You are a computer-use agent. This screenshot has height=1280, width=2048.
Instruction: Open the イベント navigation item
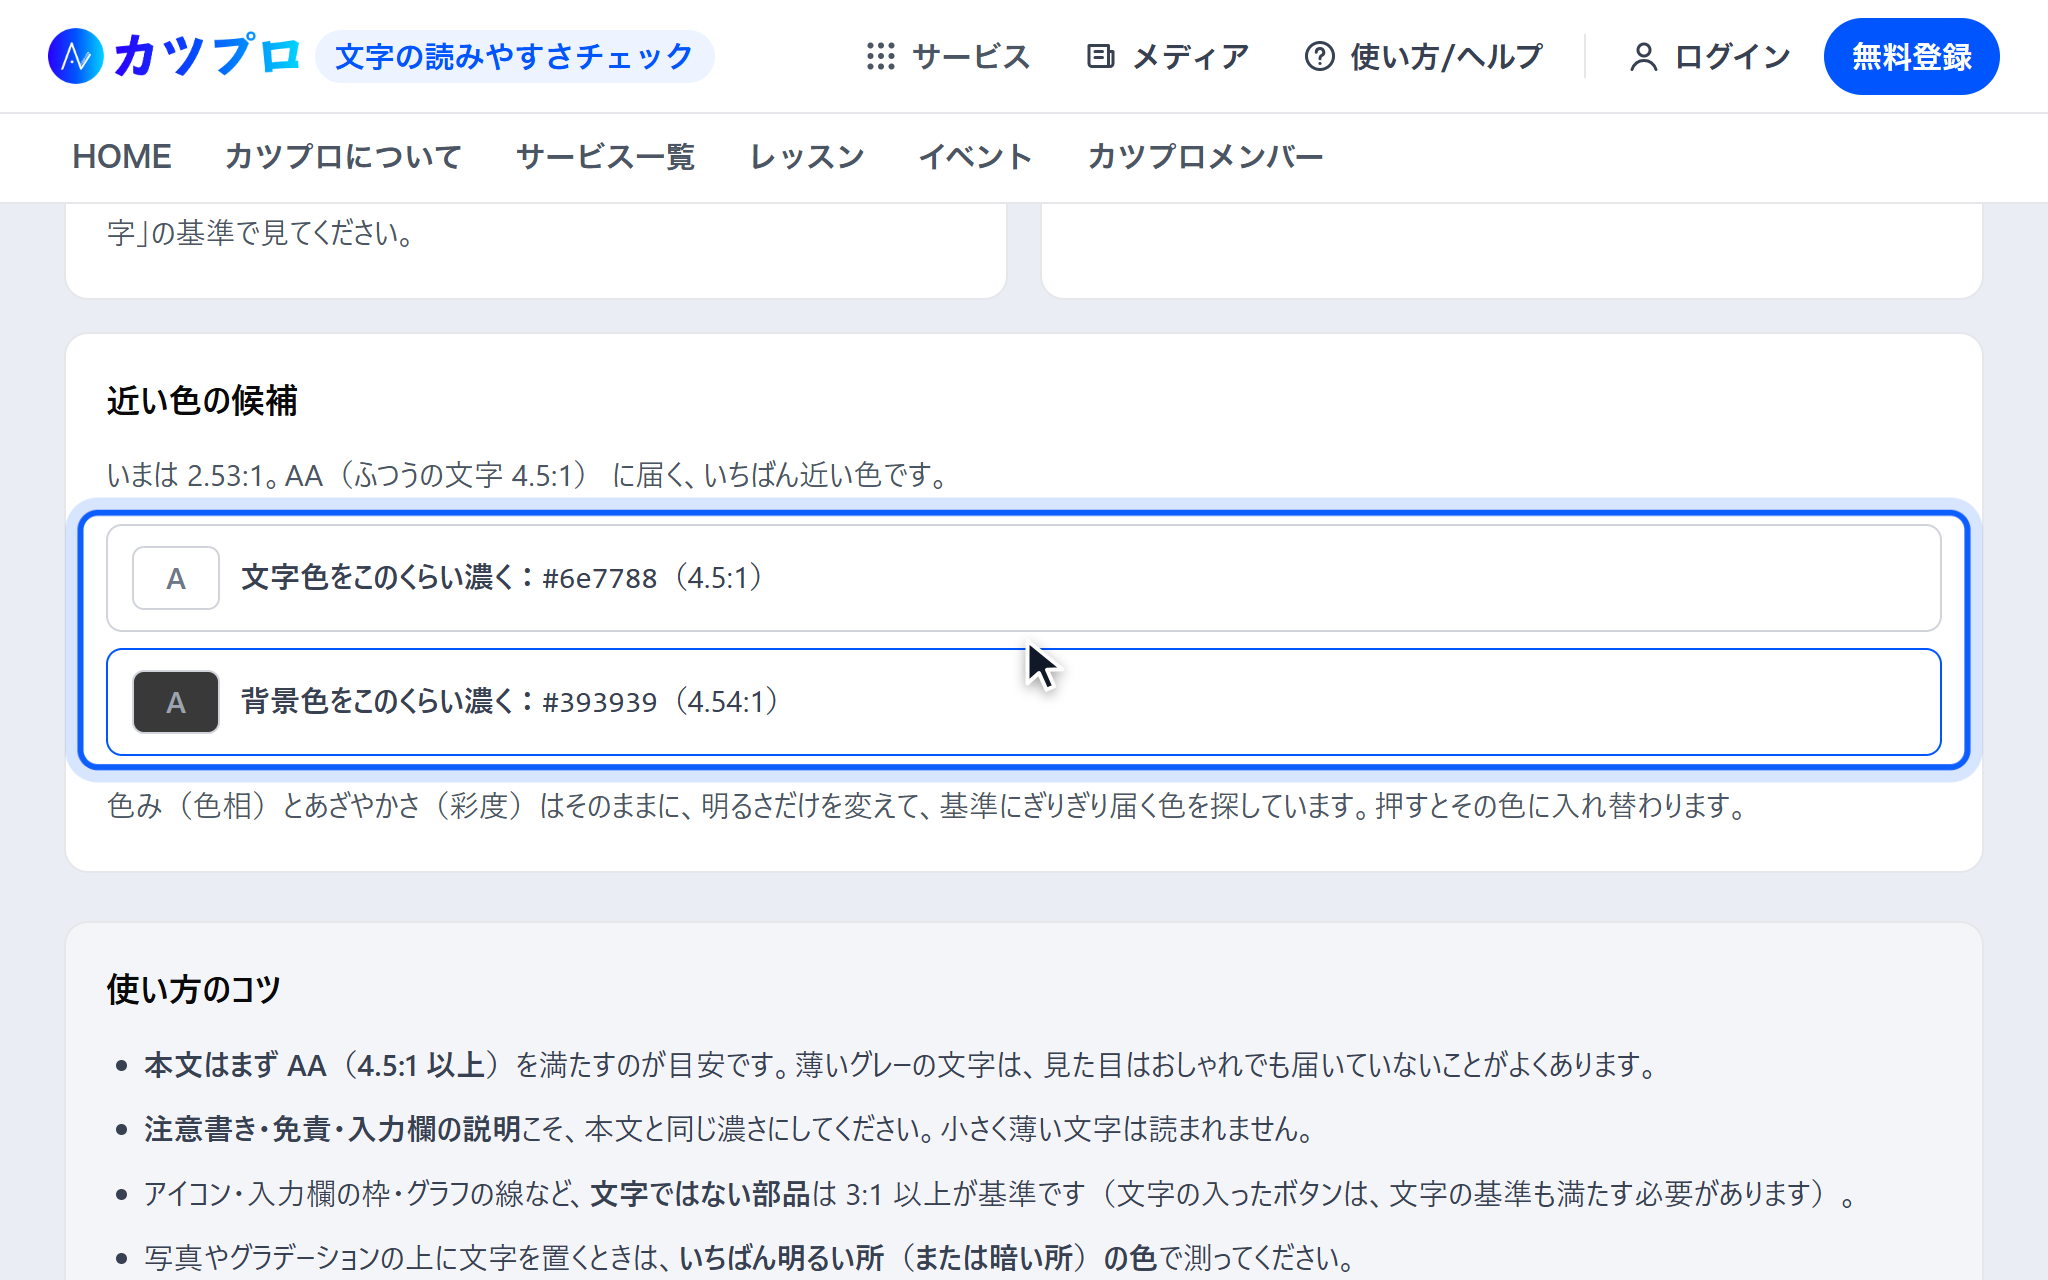(x=975, y=157)
